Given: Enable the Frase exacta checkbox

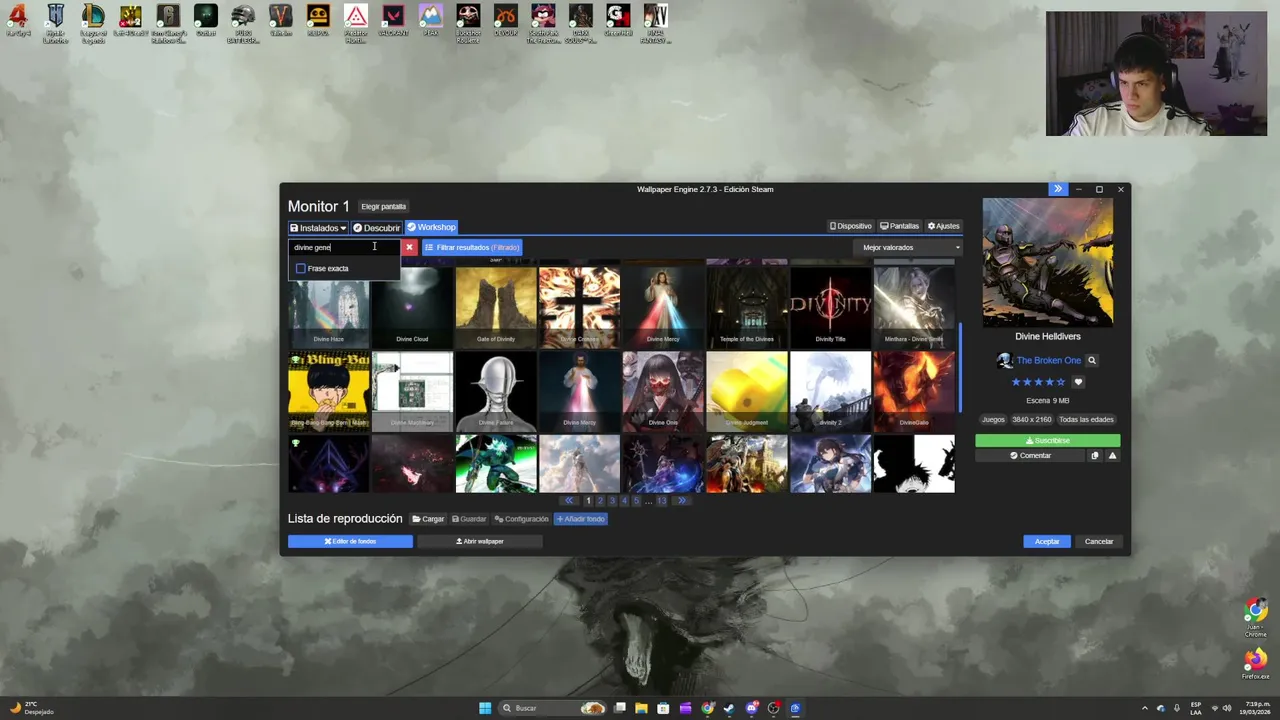Looking at the screenshot, I should (301, 269).
